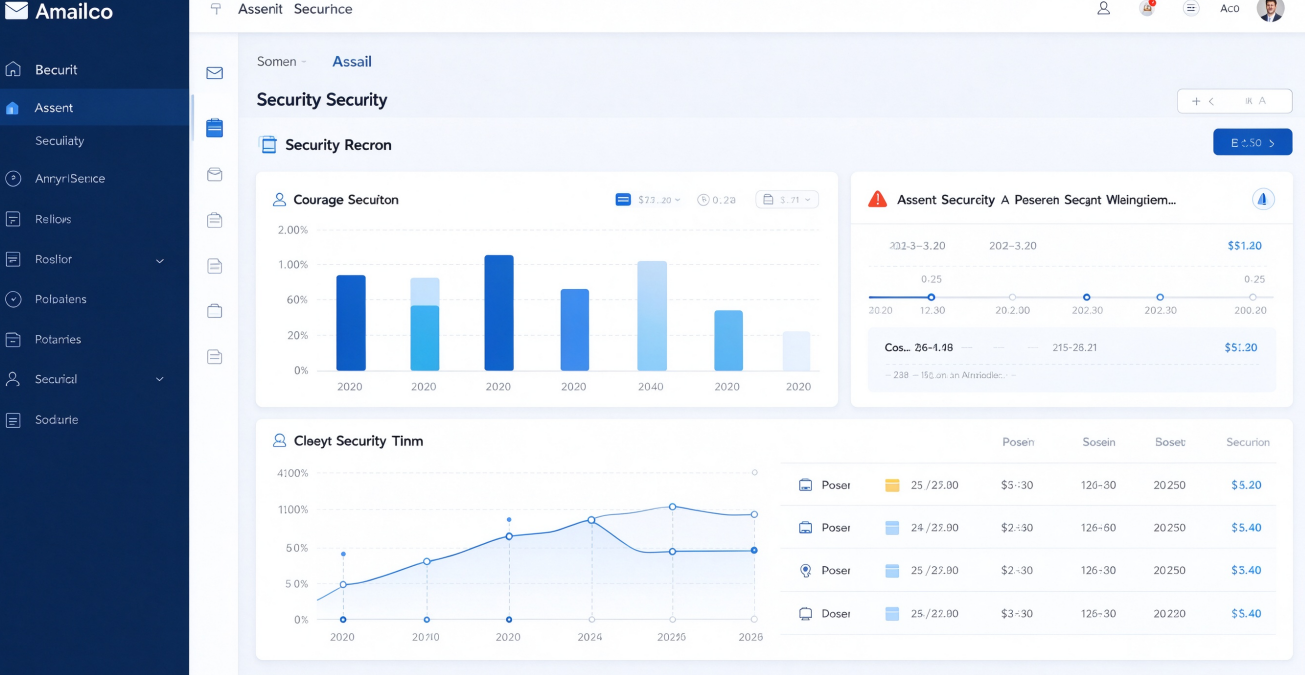Click the timeline point above 20.2.00

tap(1012, 297)
